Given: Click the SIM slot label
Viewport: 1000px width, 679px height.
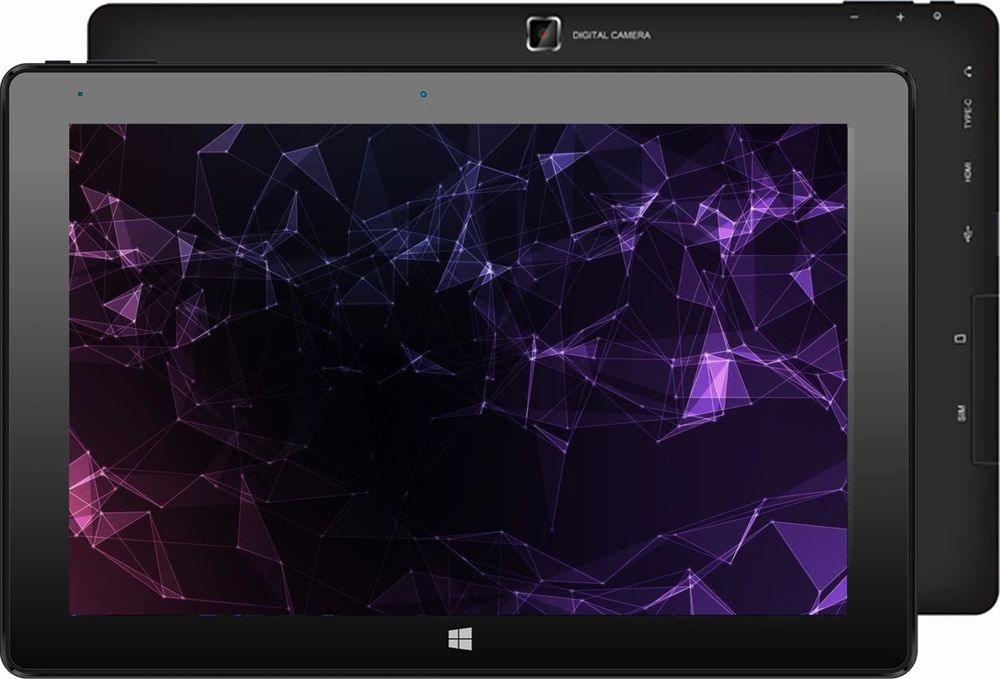Looking at the screenshot, I should [961, 413].
